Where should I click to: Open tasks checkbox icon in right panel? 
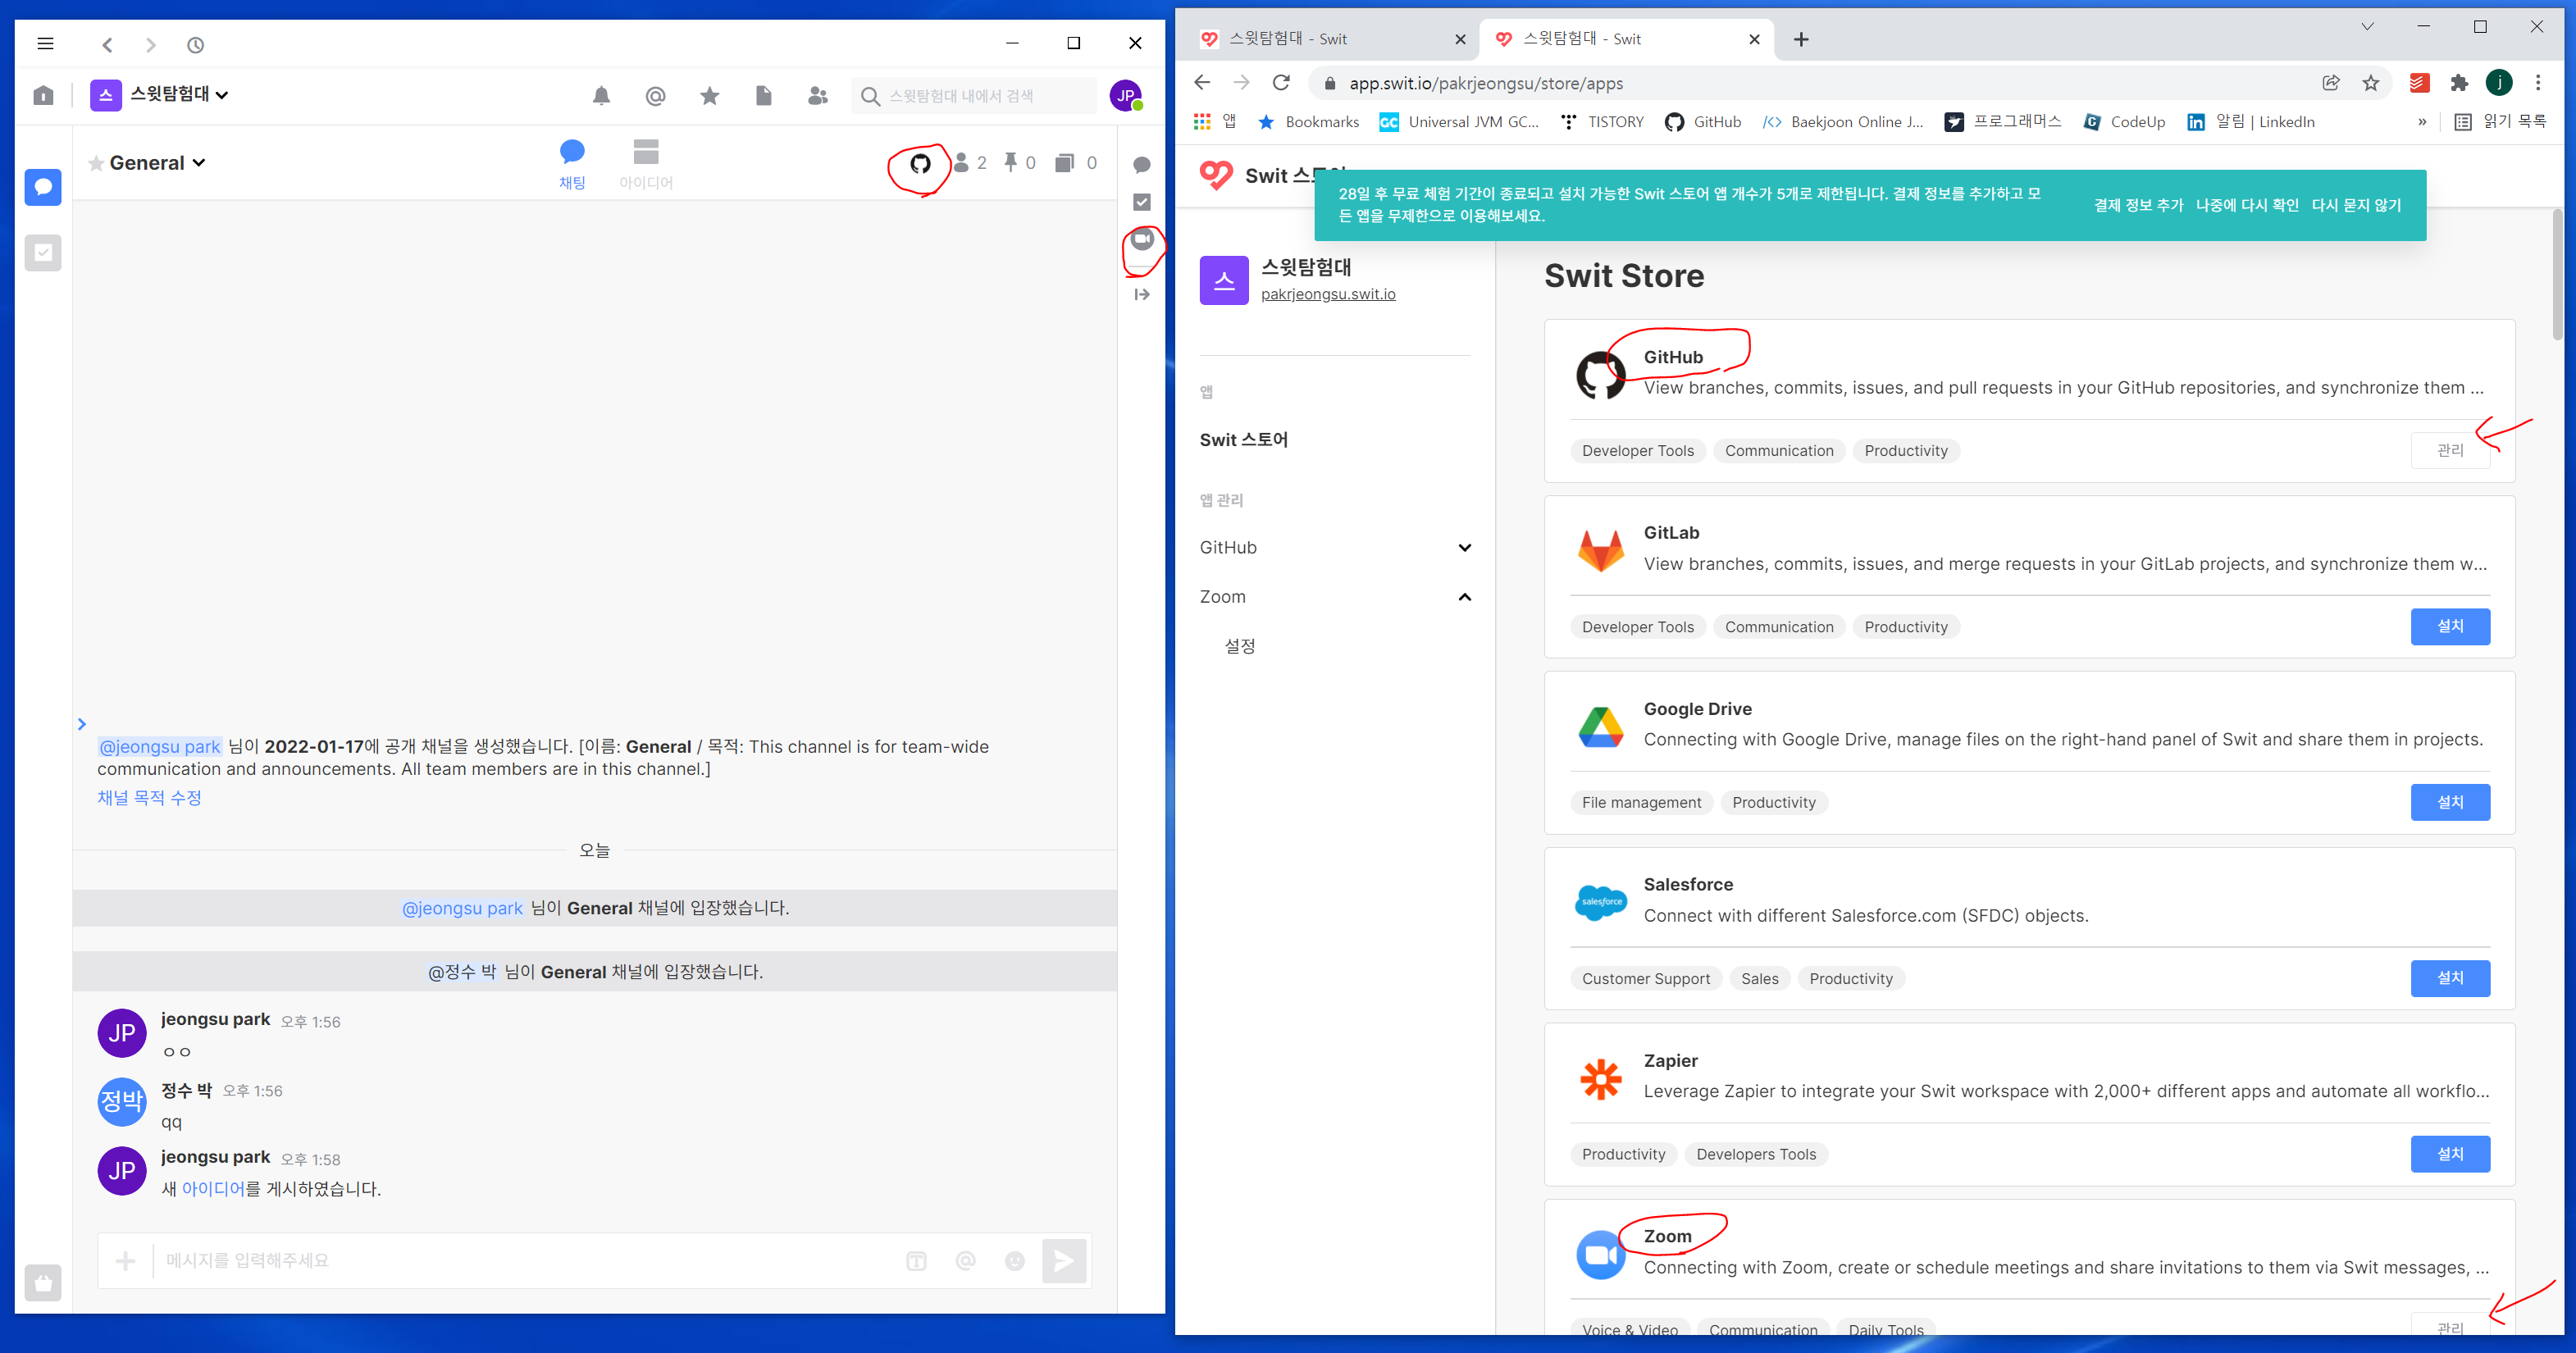(1142, 202)
